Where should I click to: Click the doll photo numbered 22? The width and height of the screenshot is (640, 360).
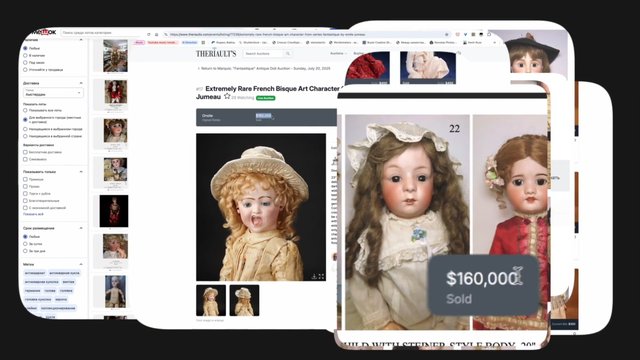click(x=407, y=222)
